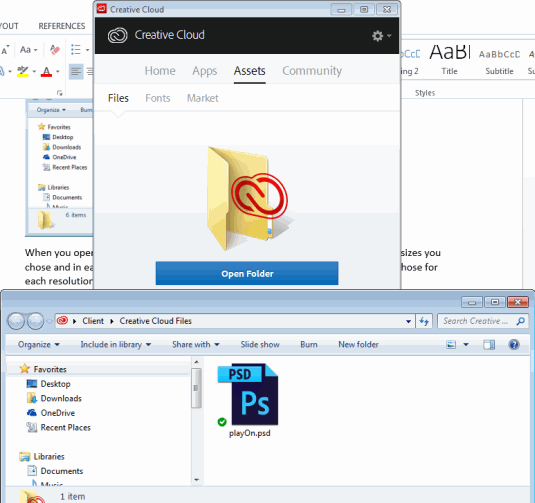The image size is (535, 503).
Task: Click the Explorer Forward navigation button
Action: (x=35, y=321)
